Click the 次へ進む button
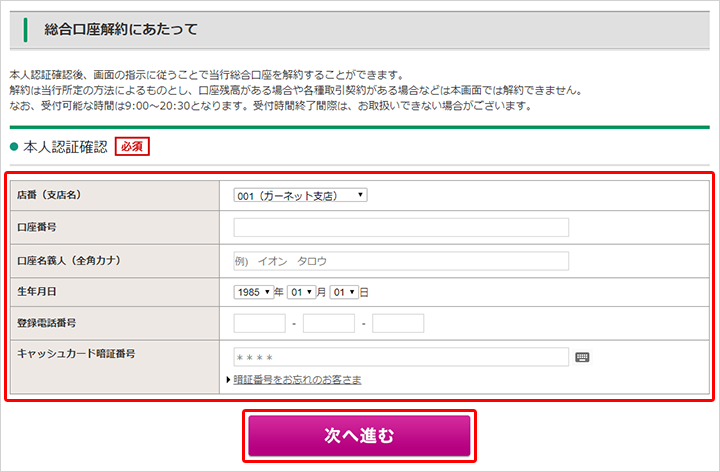This screenshot has width=720, height=472. 359,436
